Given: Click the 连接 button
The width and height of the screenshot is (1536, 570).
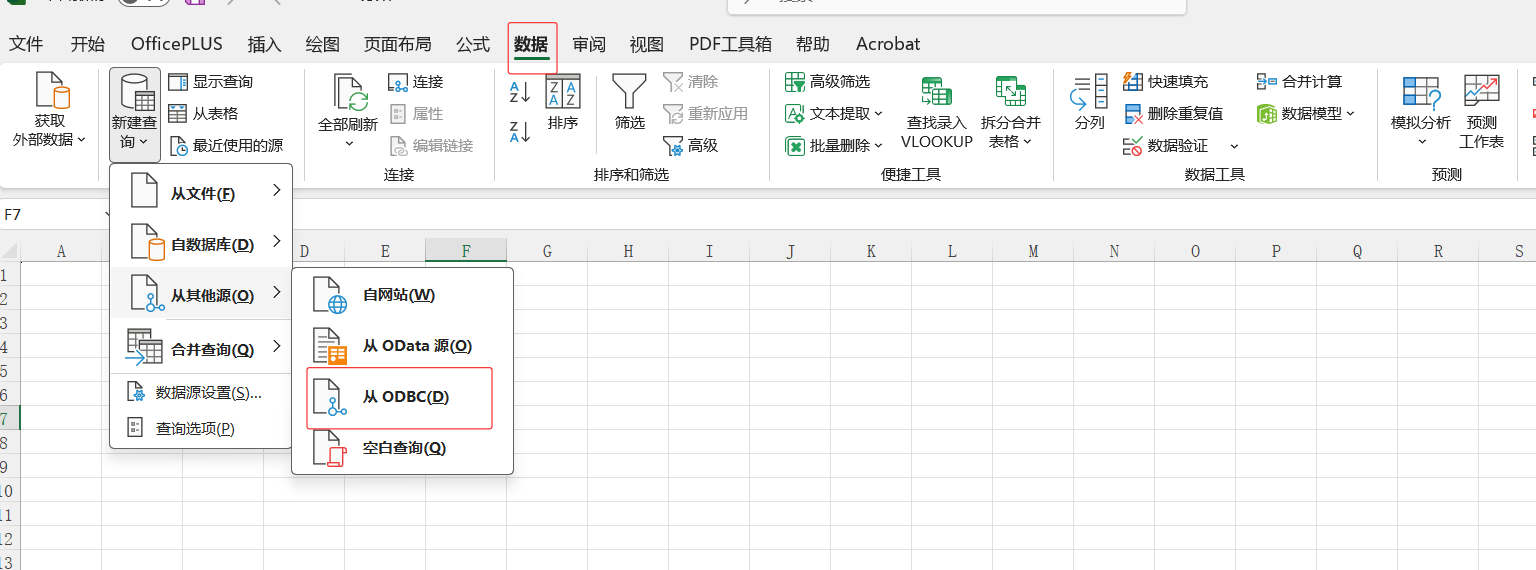Looking at the screenshot, I should click(416, 82).
